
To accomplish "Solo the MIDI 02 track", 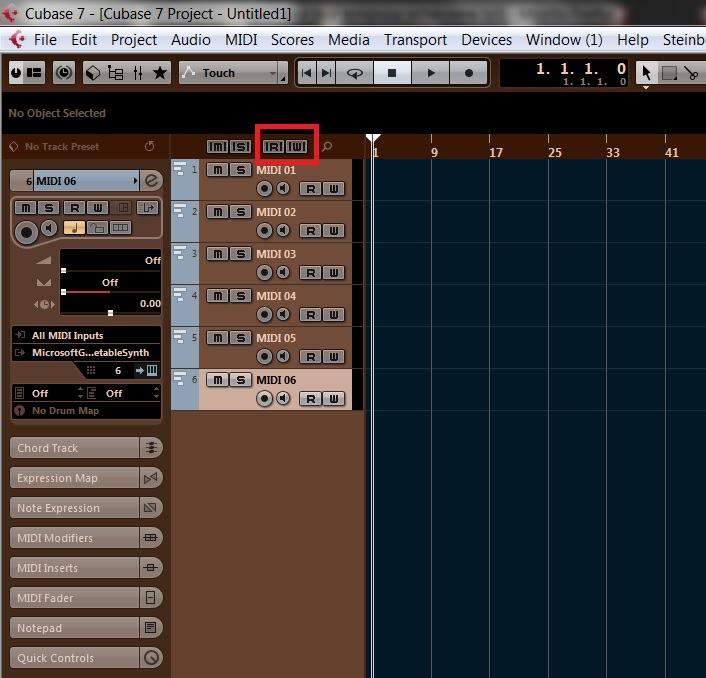I will coord(241,212).
